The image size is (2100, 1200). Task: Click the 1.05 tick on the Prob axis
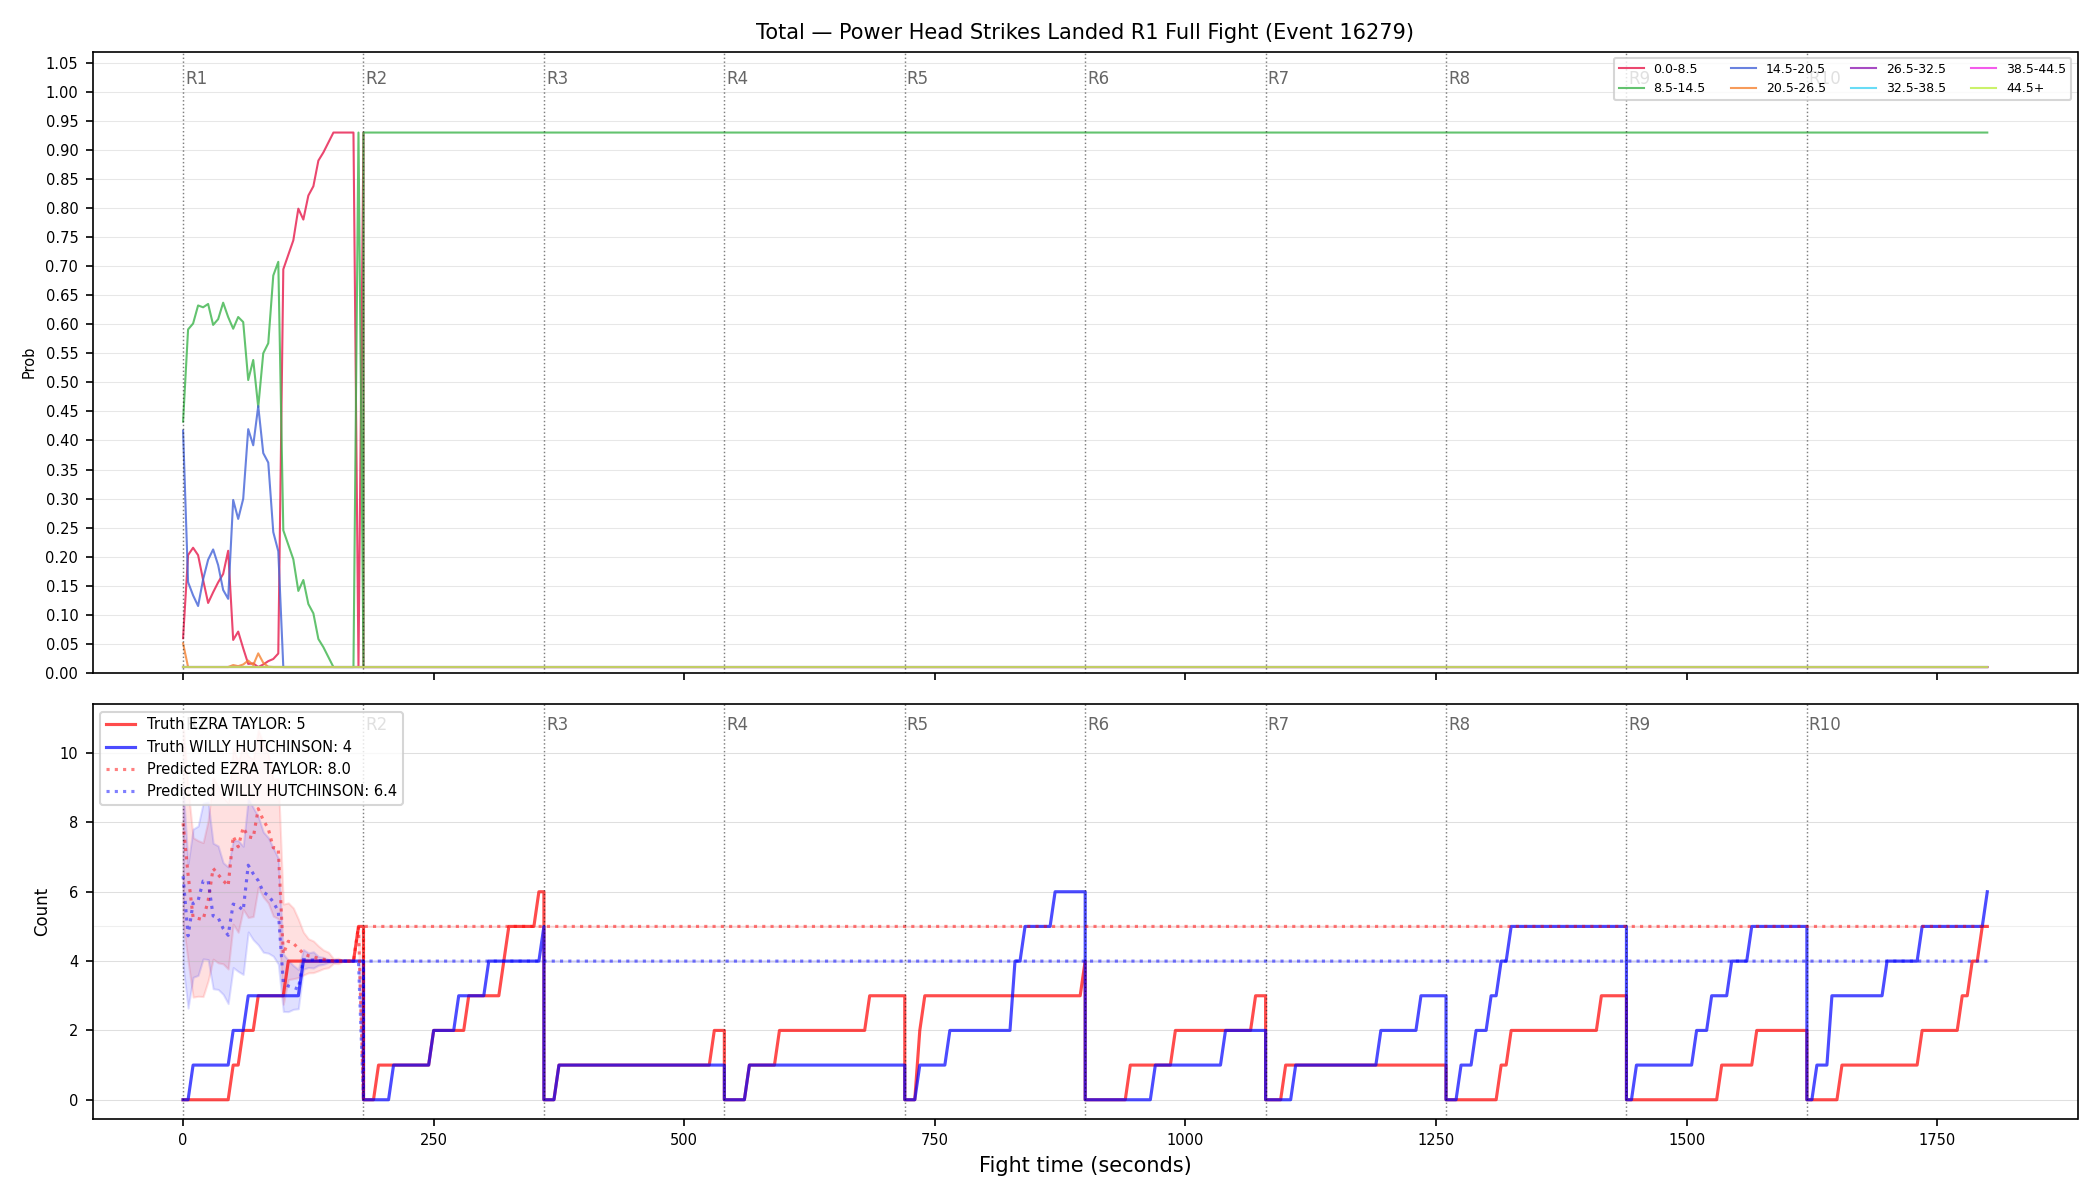pos(62,63)
